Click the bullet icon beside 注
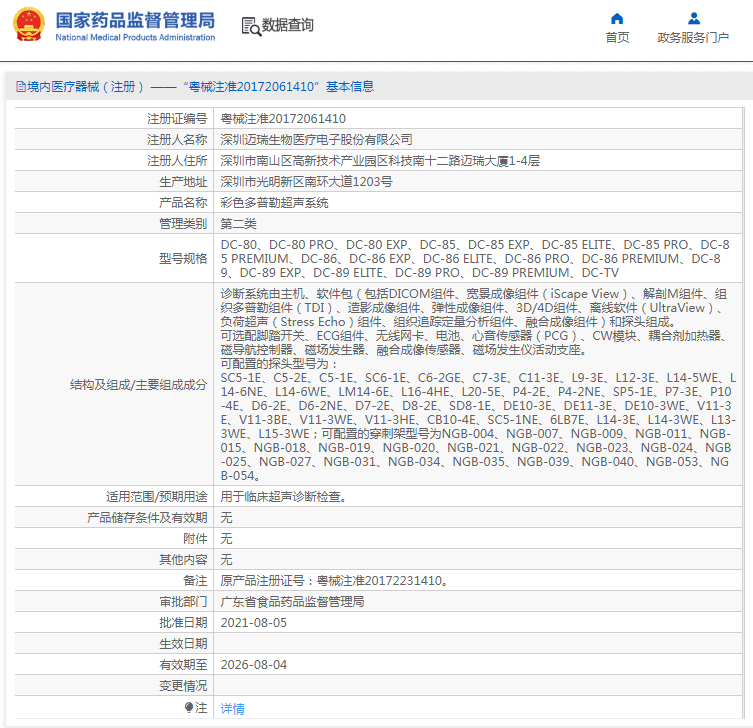The height and width of the screenshot is (728, 753). click(x=189, y=707)
